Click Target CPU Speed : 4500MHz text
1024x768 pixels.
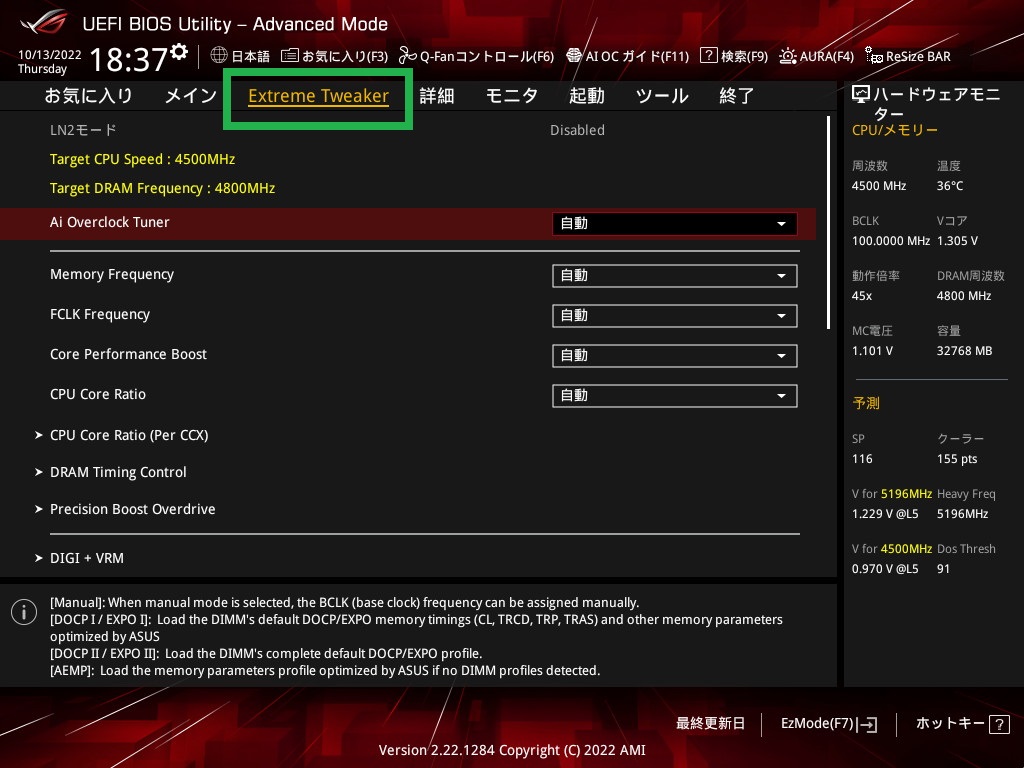click(x=142, y=159)
